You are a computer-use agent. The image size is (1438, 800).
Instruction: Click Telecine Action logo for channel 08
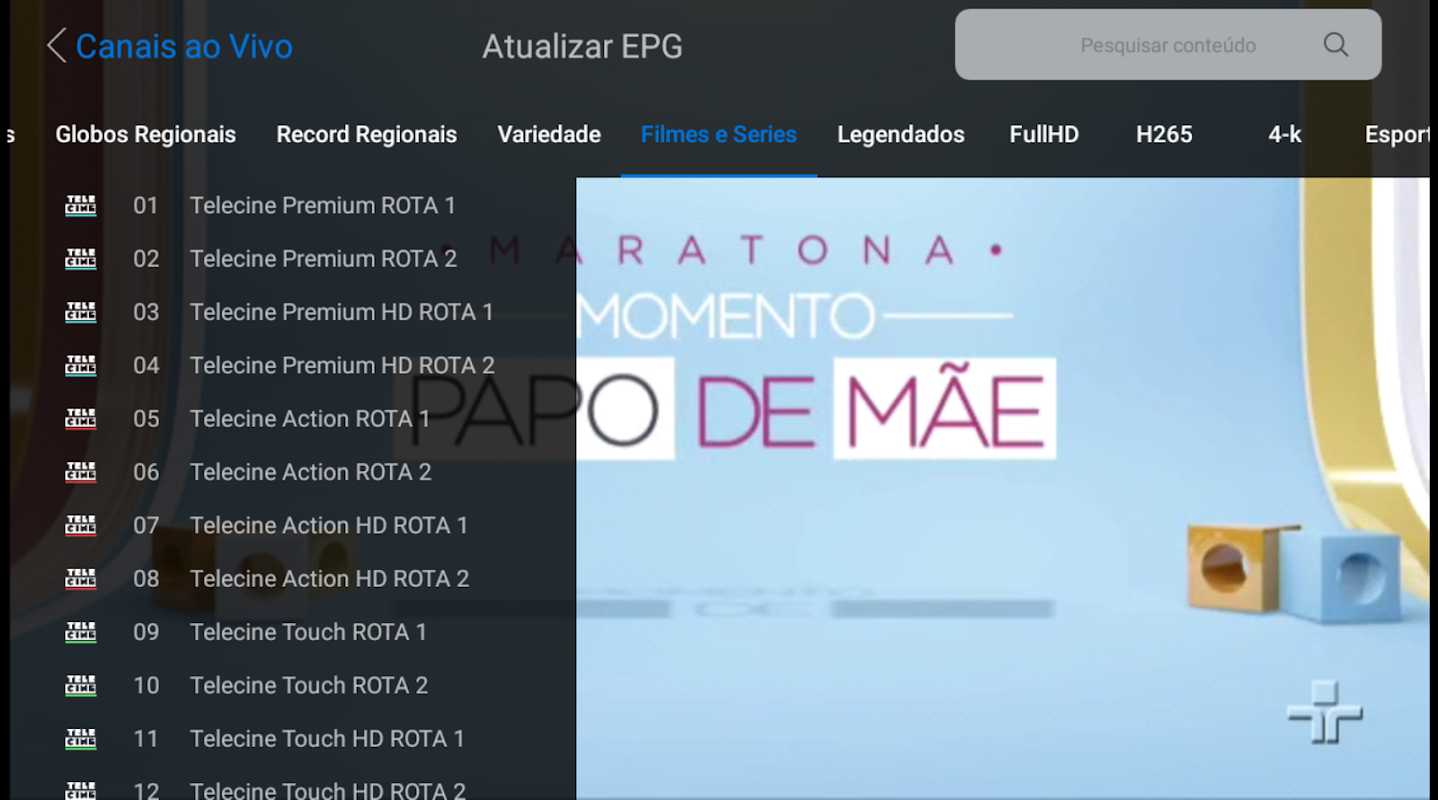81,579
